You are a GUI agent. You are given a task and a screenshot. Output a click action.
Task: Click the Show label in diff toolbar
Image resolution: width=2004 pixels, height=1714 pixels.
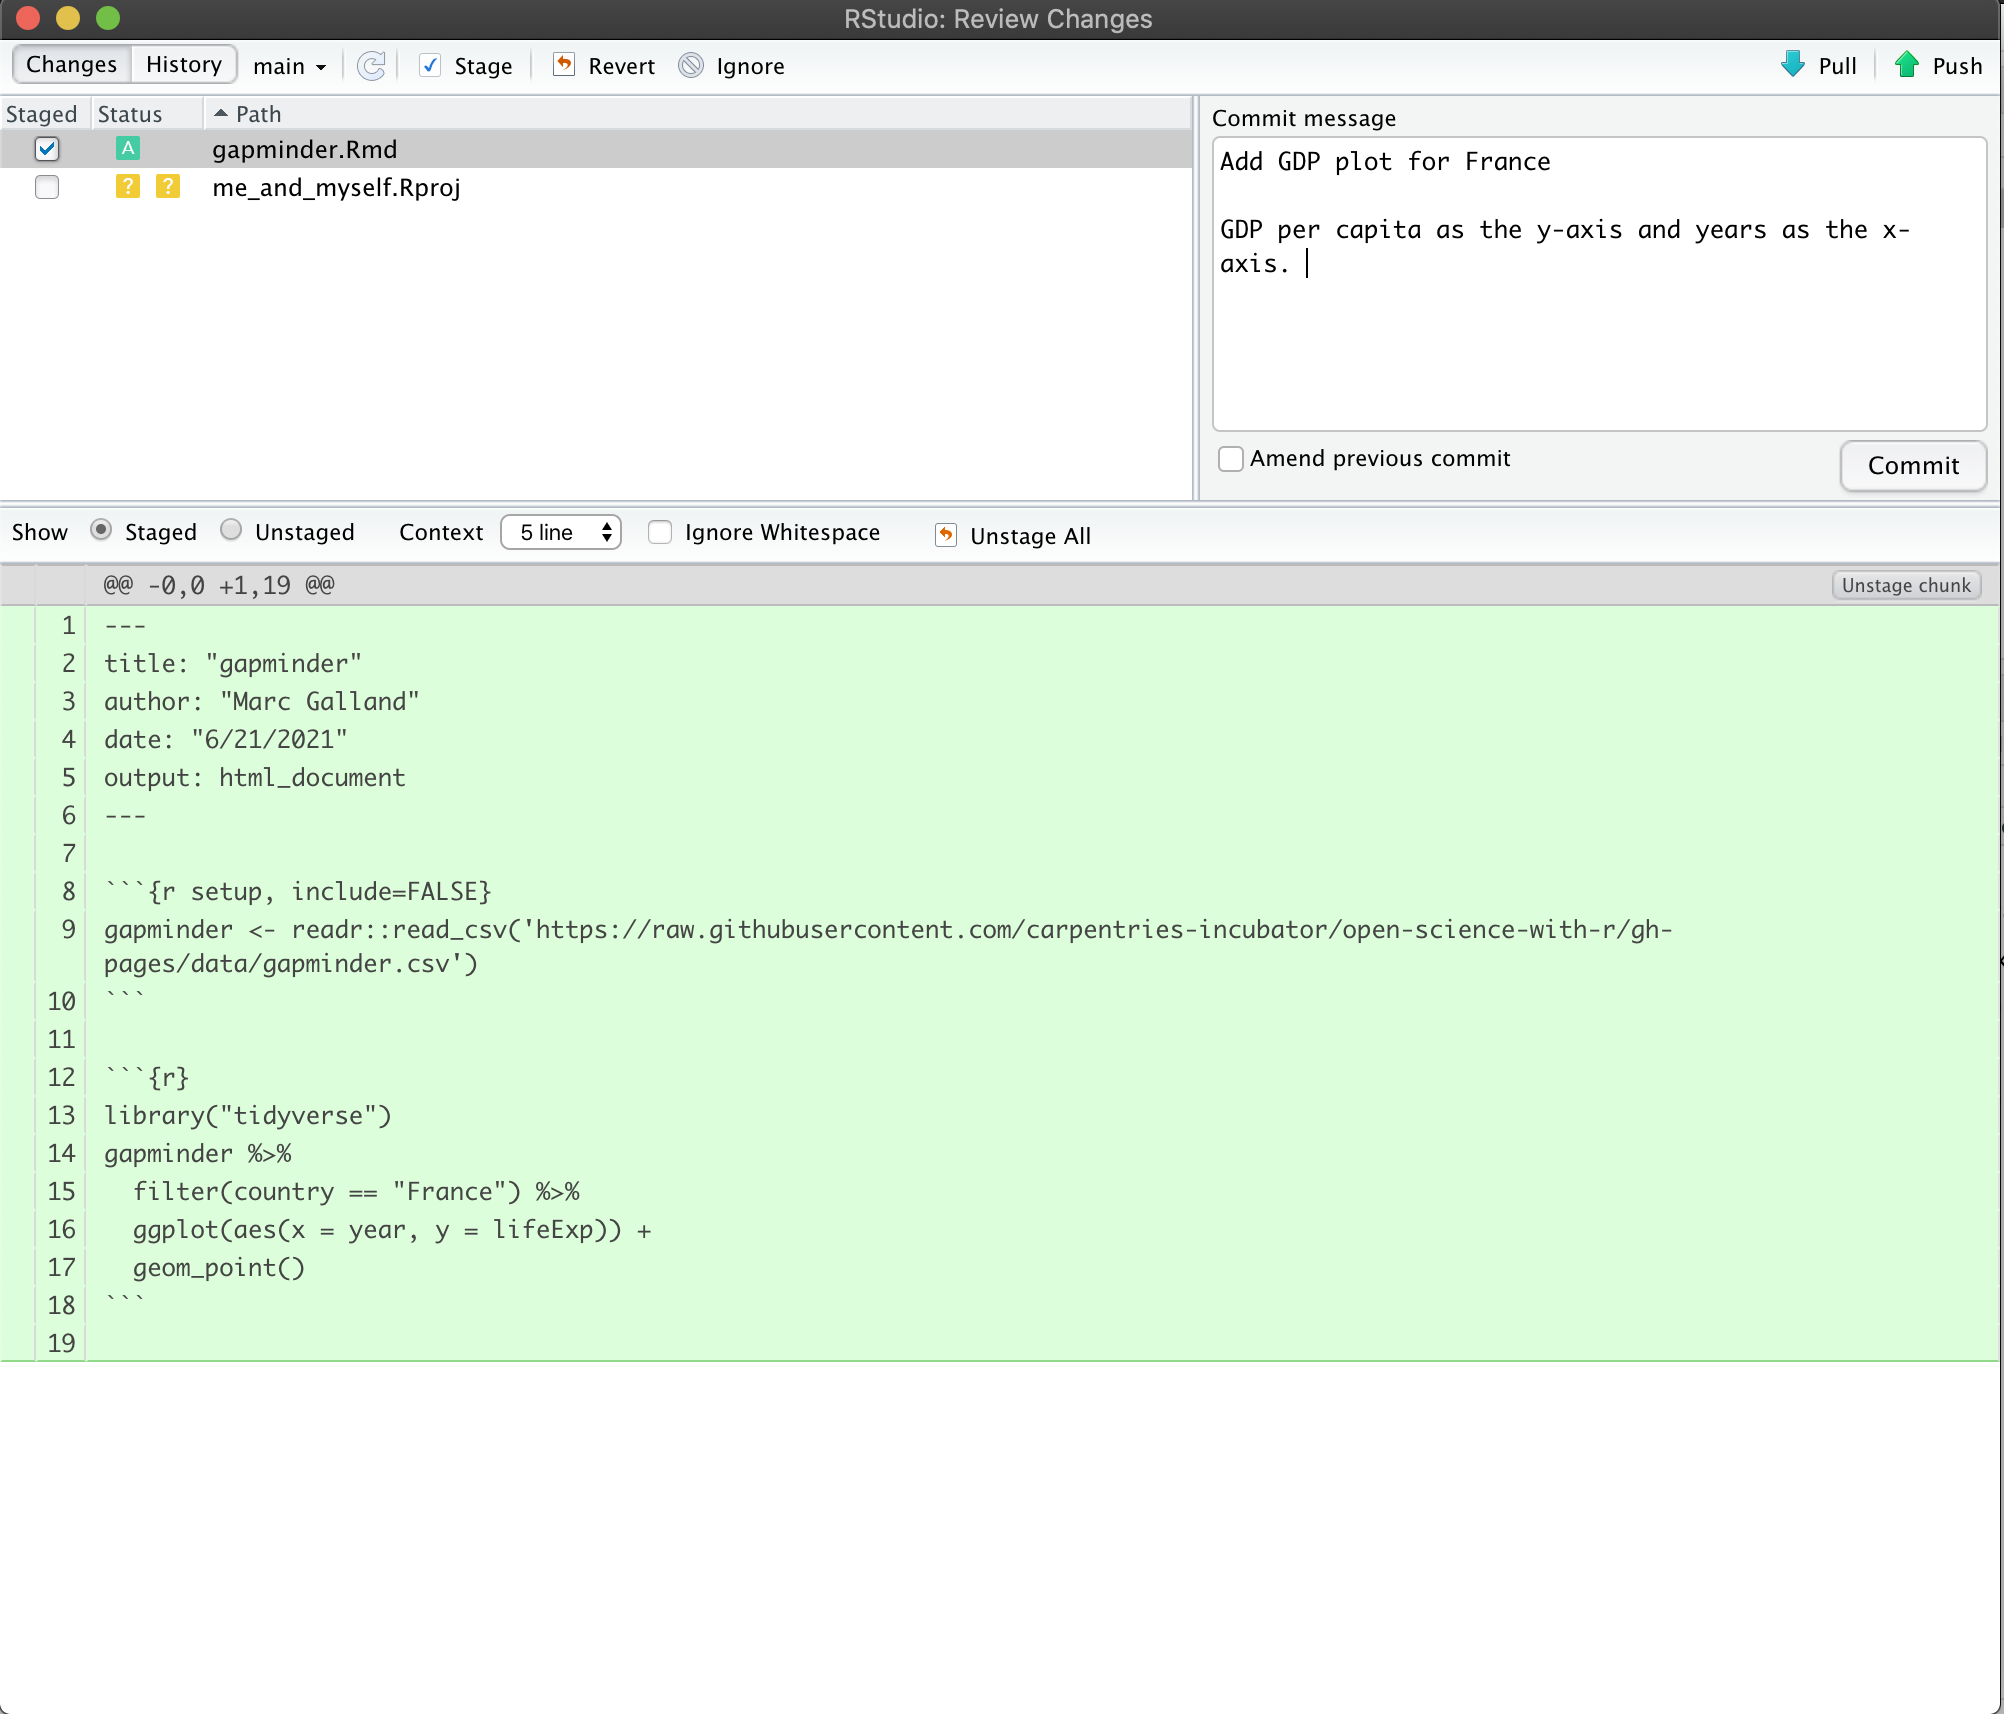40,532
